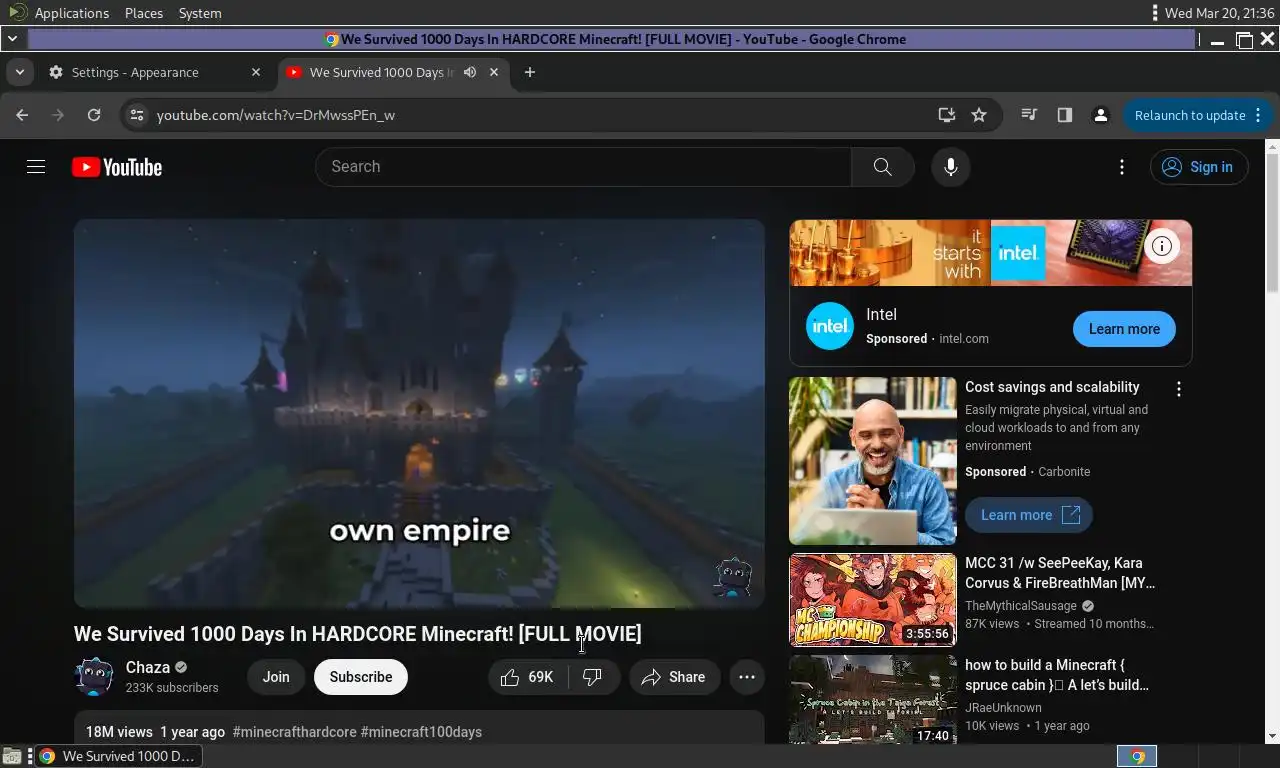
Task: Close the YouTube video tab
Action: (494, 72)
